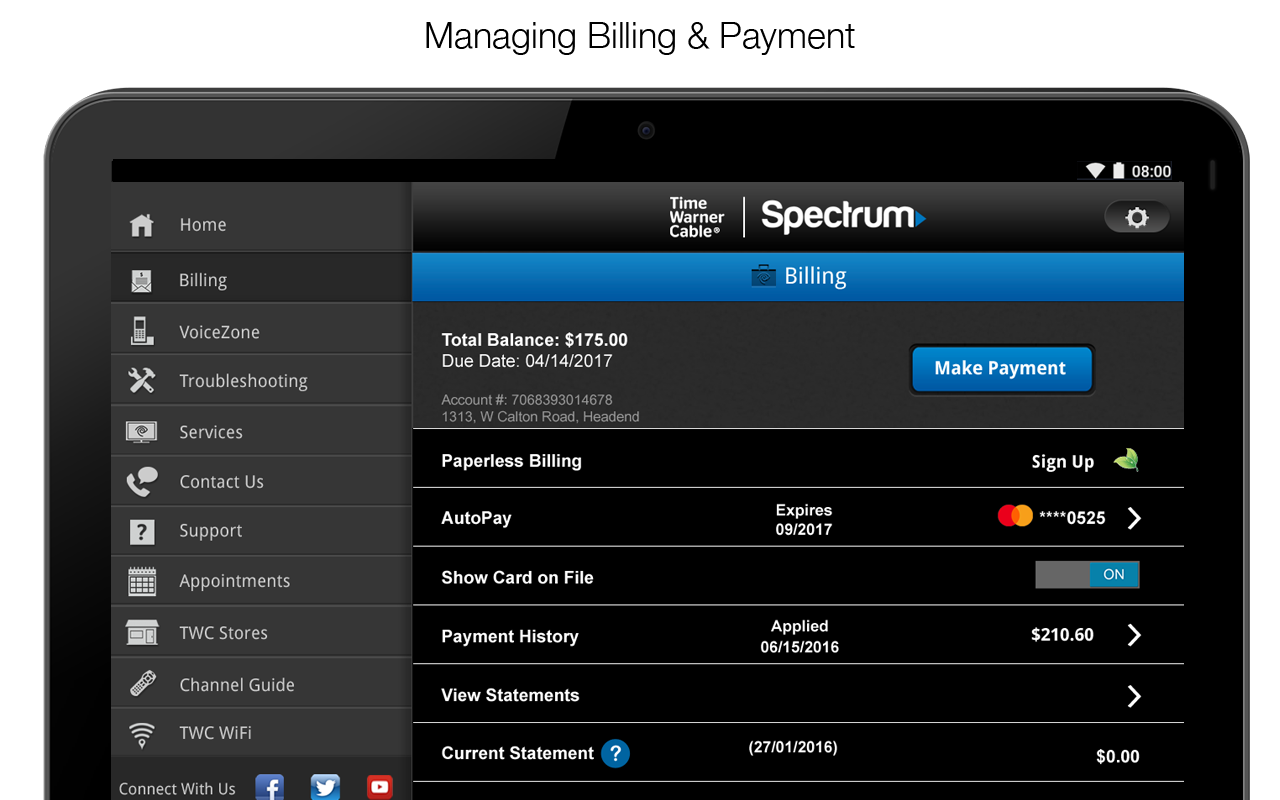Open View Statements with the chevron
Image resolution: width=1280 pixels, height=800 pixels.
tap(1134, 696)
